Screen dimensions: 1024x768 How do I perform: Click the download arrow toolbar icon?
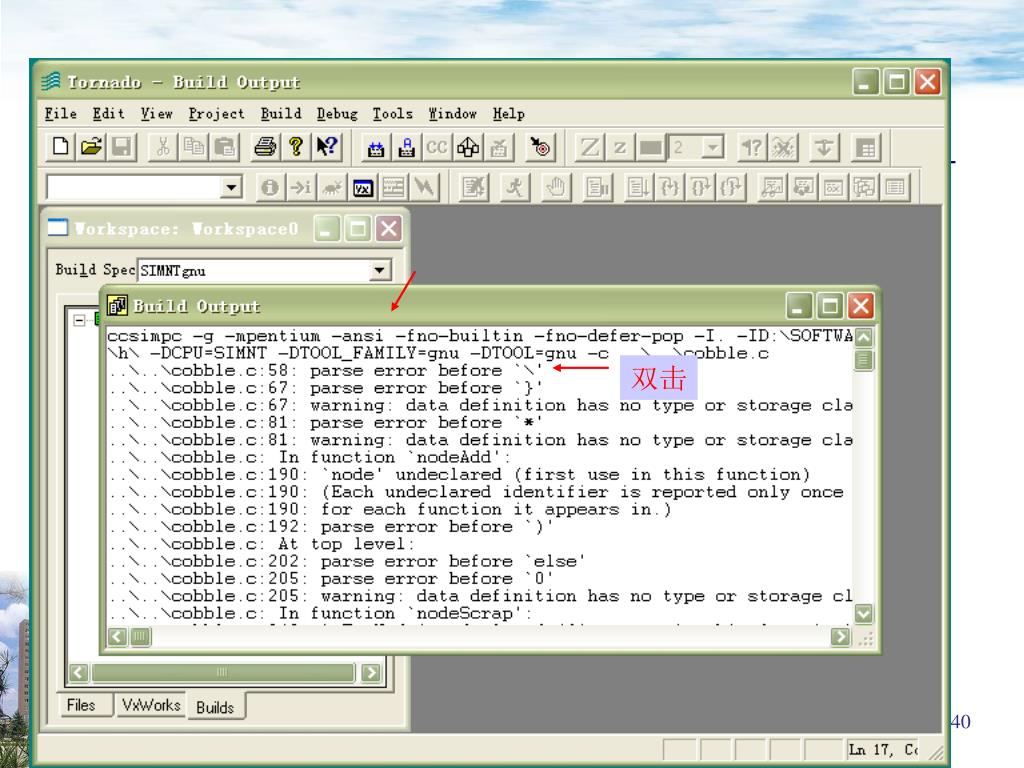click(825, 148)
